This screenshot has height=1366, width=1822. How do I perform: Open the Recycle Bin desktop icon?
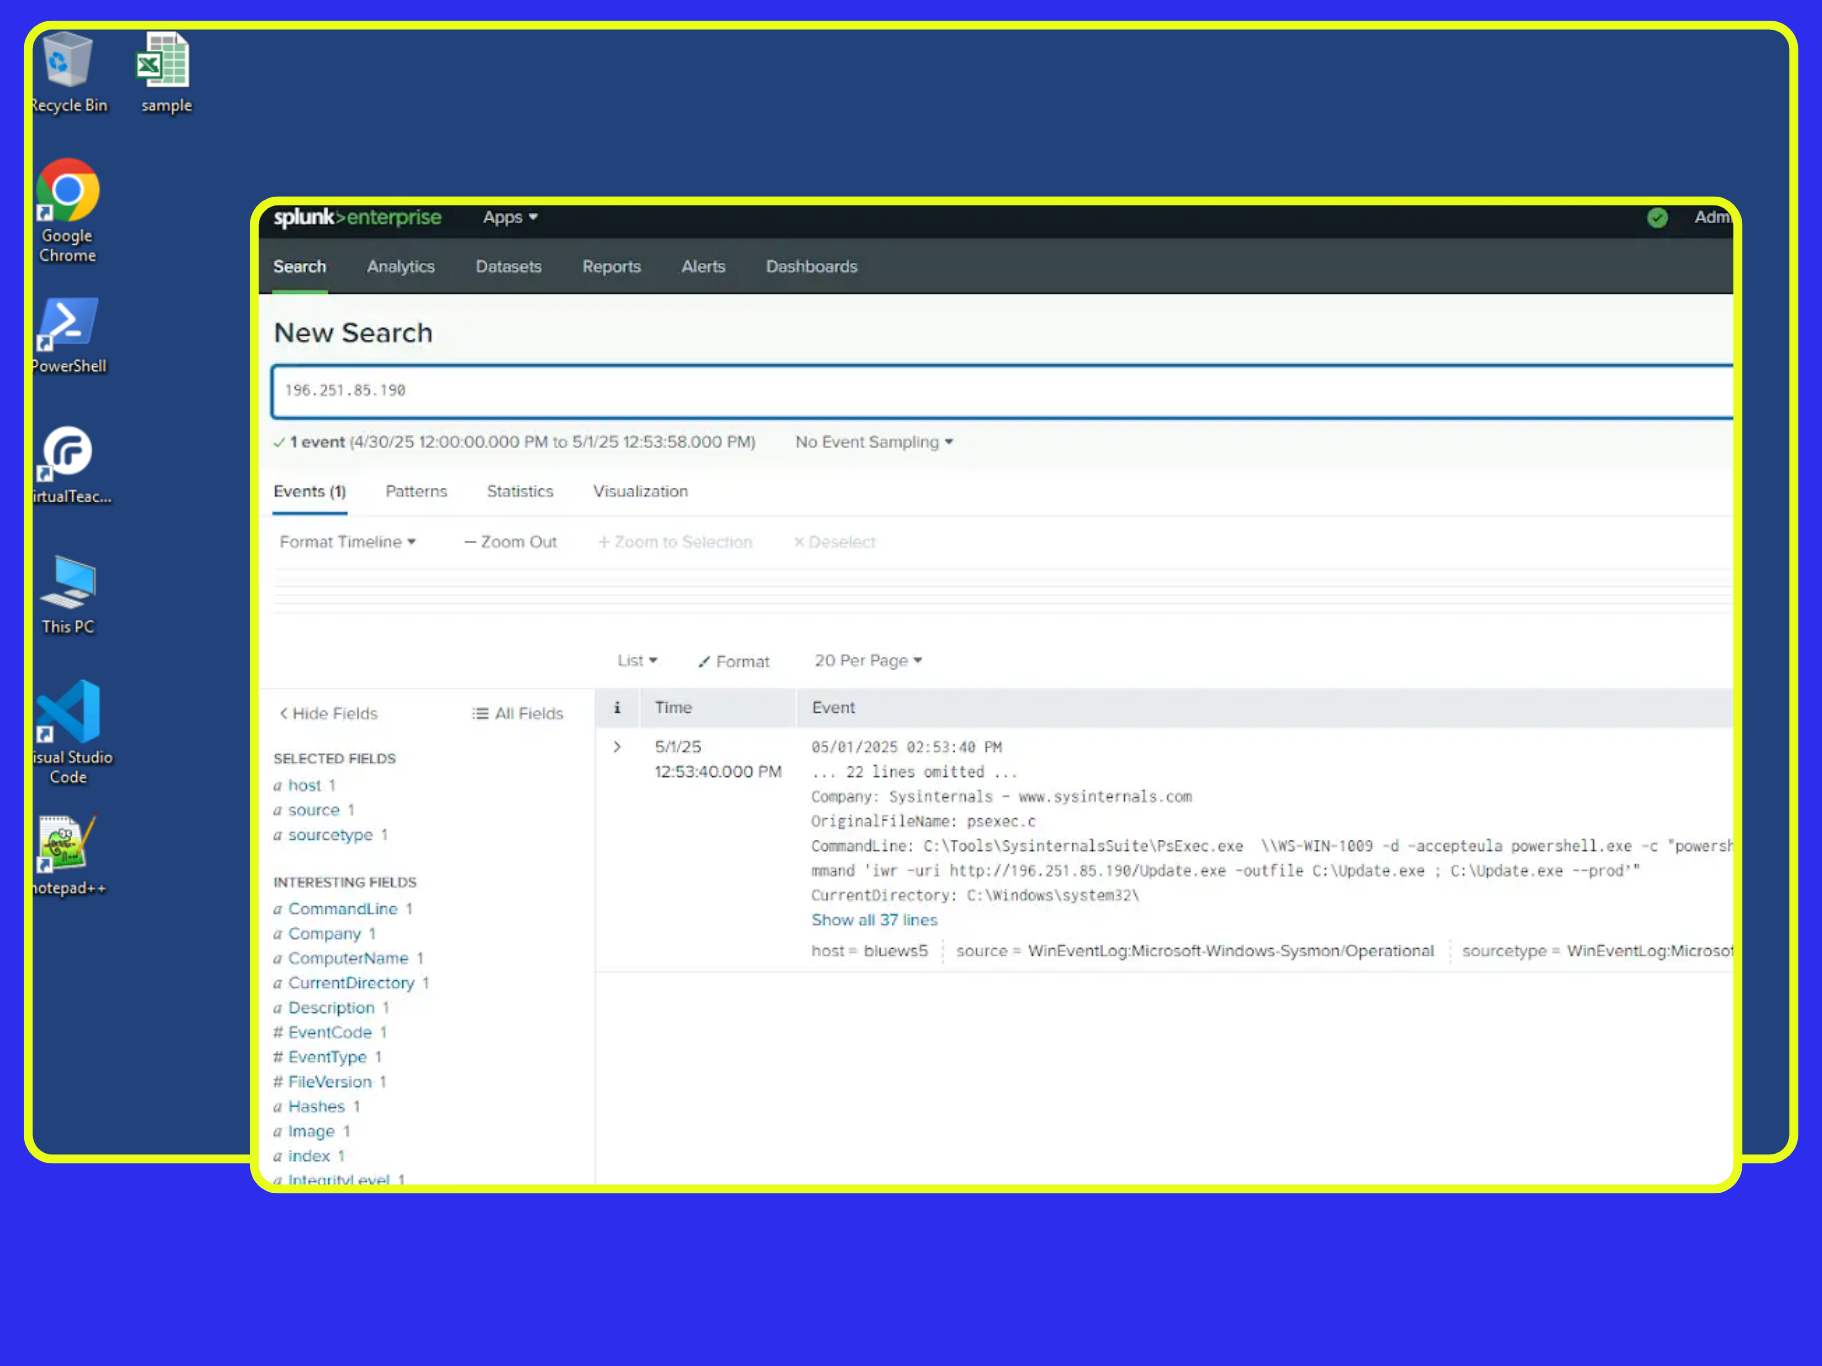tap(68, 72)
